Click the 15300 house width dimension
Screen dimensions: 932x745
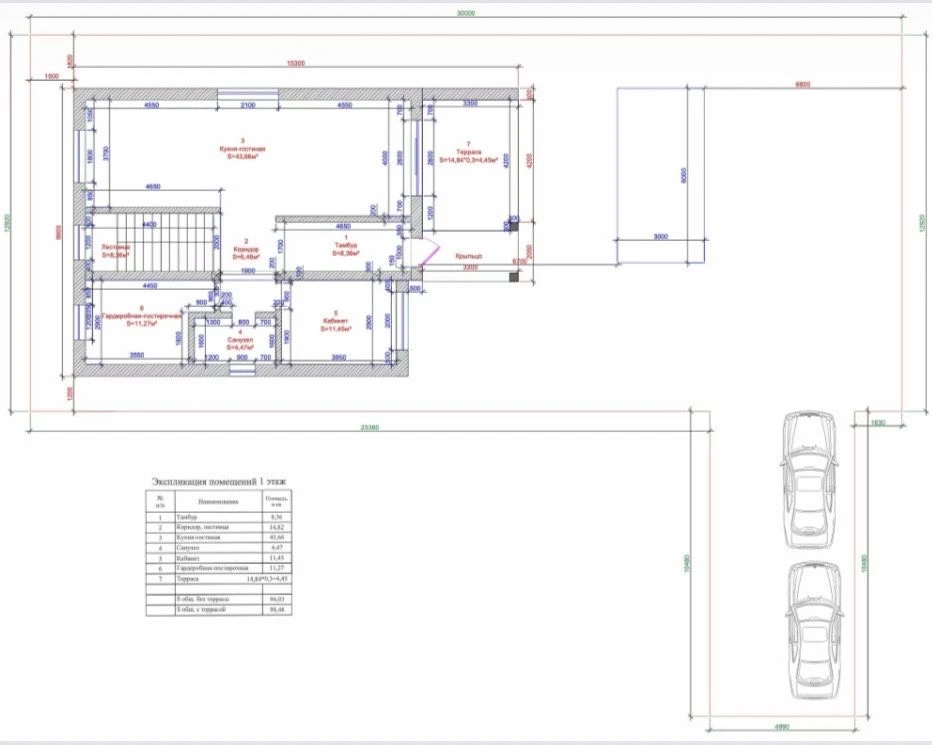pyautogui.click(x=295, y=63)
